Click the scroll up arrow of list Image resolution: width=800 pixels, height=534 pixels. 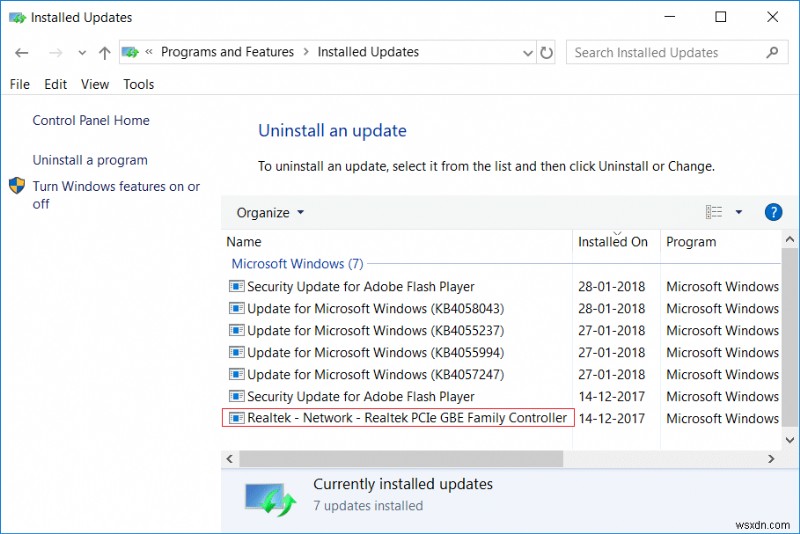pyautogui.click(x=790, y=239)
